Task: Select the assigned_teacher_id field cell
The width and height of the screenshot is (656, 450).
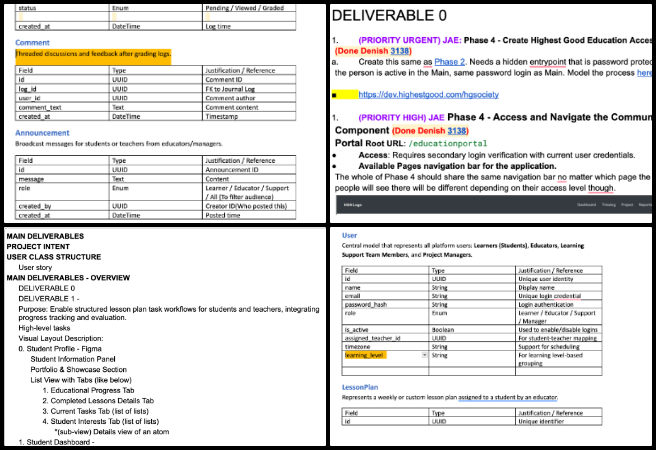Action: pos(385,338)
